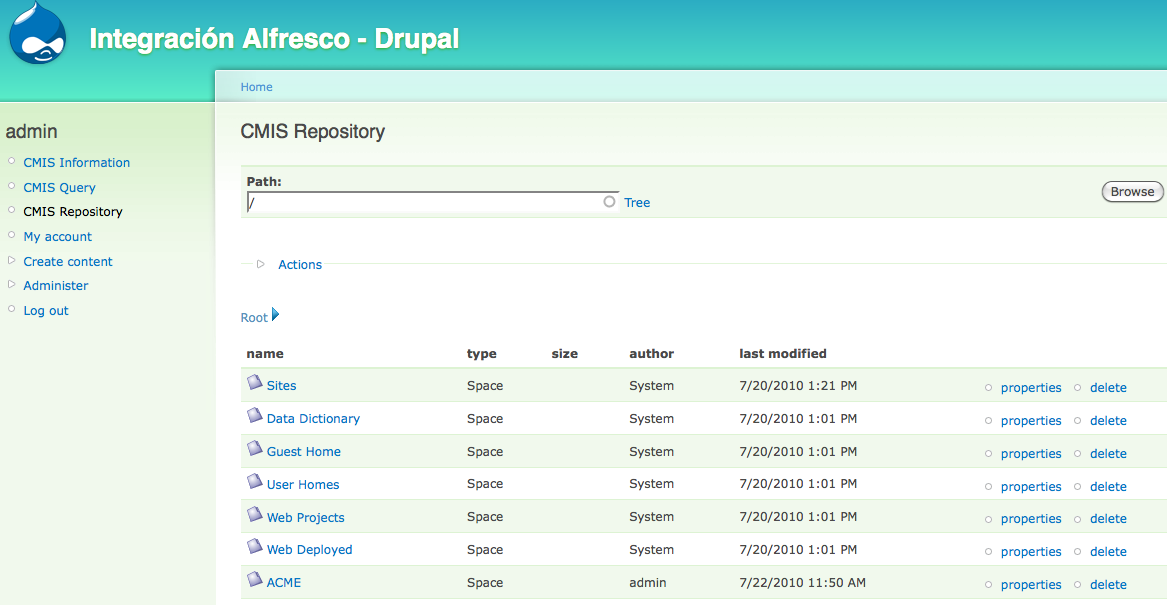The image size is (1167, 605).
Task: Open the Guest Home space
Action: coord(304,452)
